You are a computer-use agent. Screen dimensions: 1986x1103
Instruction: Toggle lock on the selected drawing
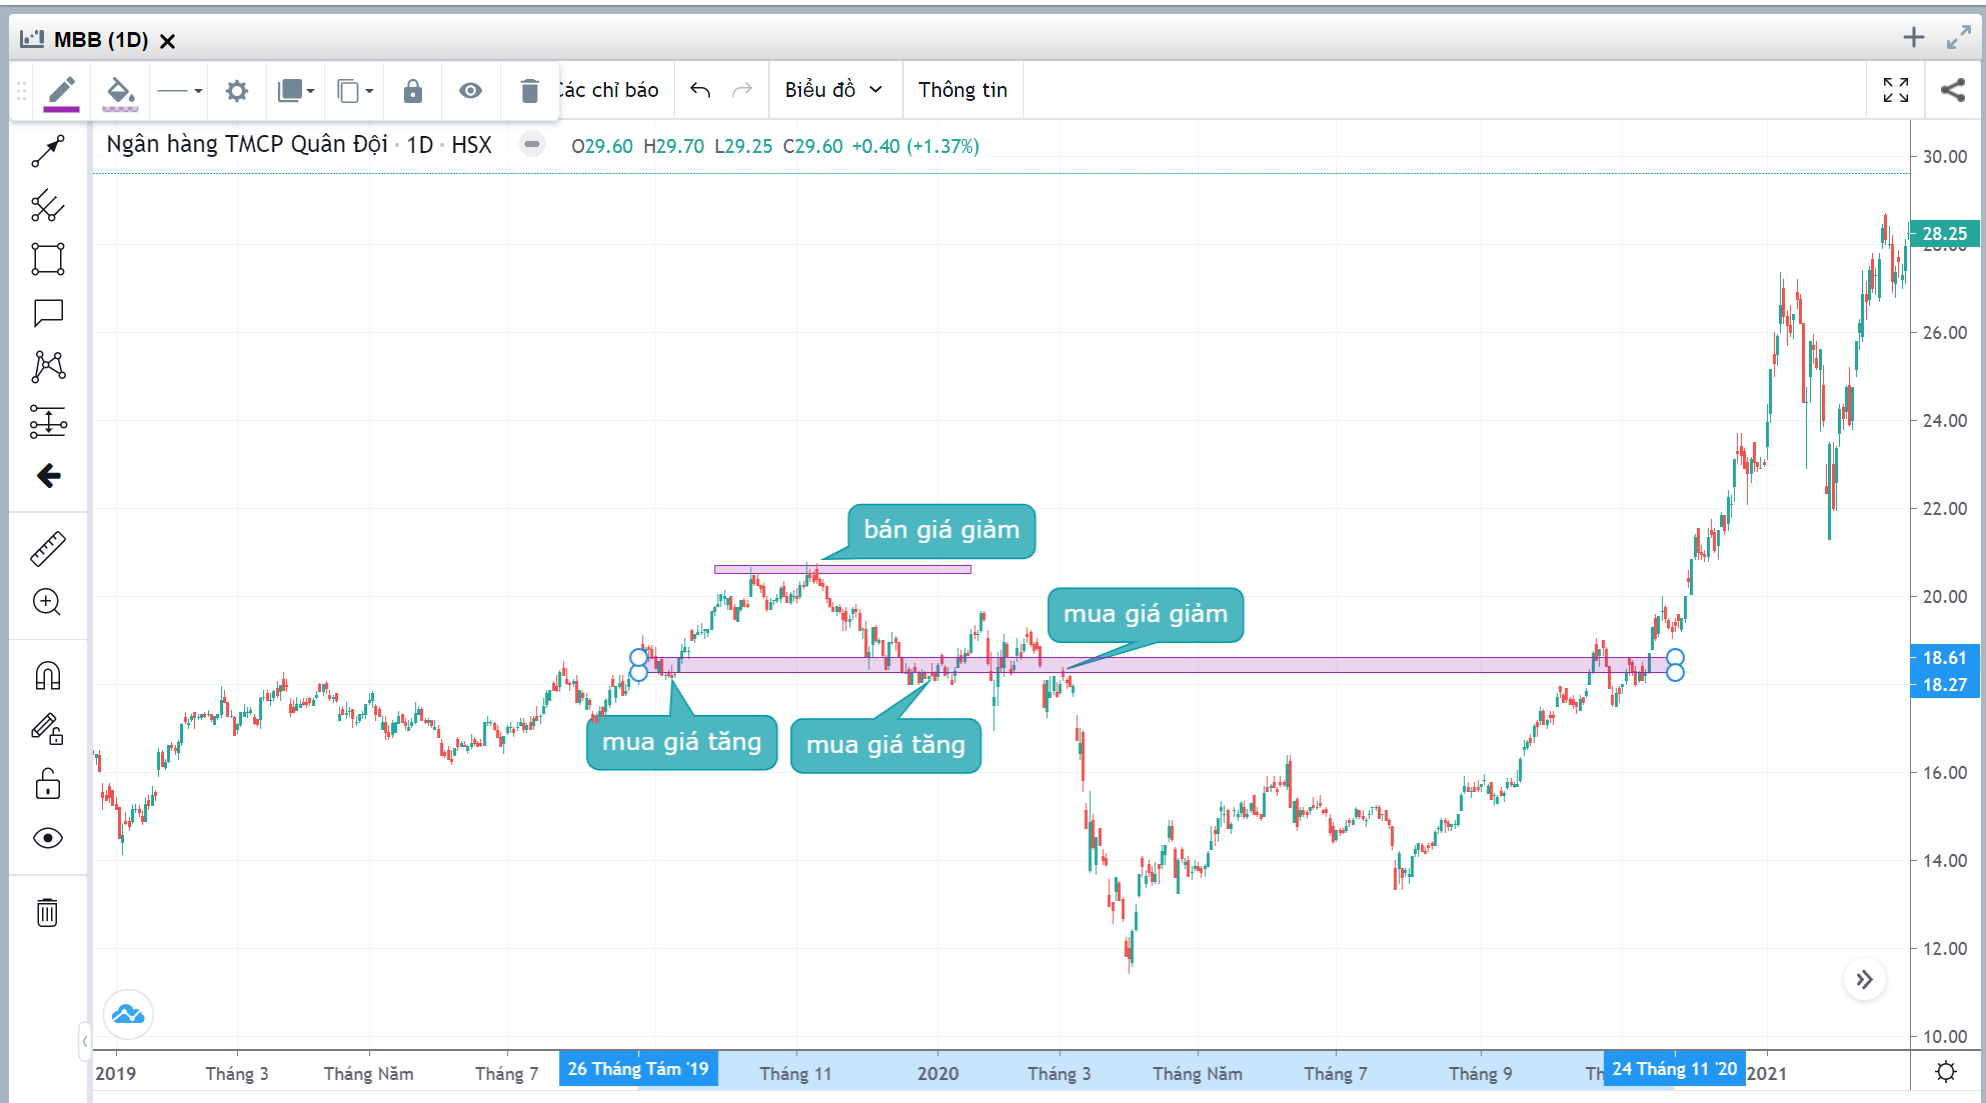click(412, 91)
